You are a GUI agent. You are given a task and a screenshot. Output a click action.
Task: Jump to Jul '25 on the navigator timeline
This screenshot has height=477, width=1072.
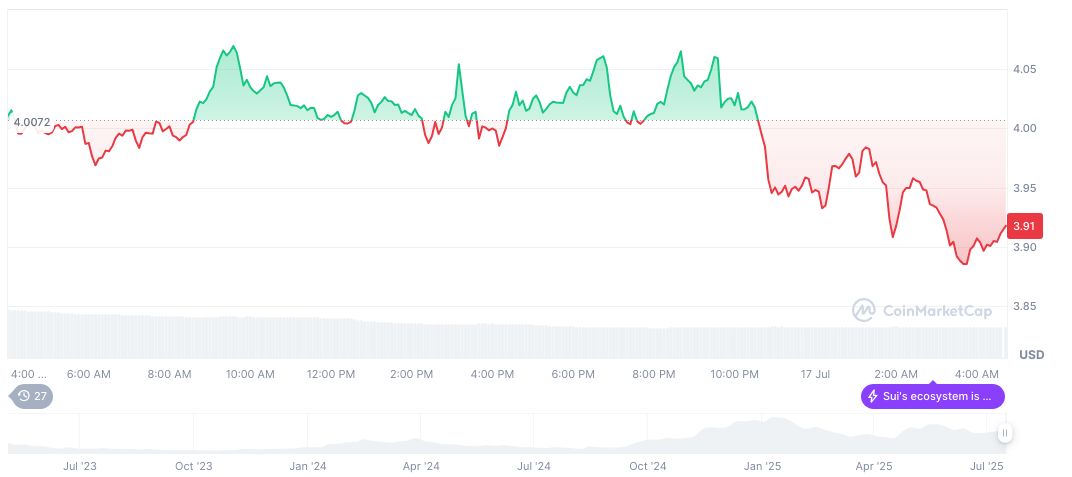[988, 466]
